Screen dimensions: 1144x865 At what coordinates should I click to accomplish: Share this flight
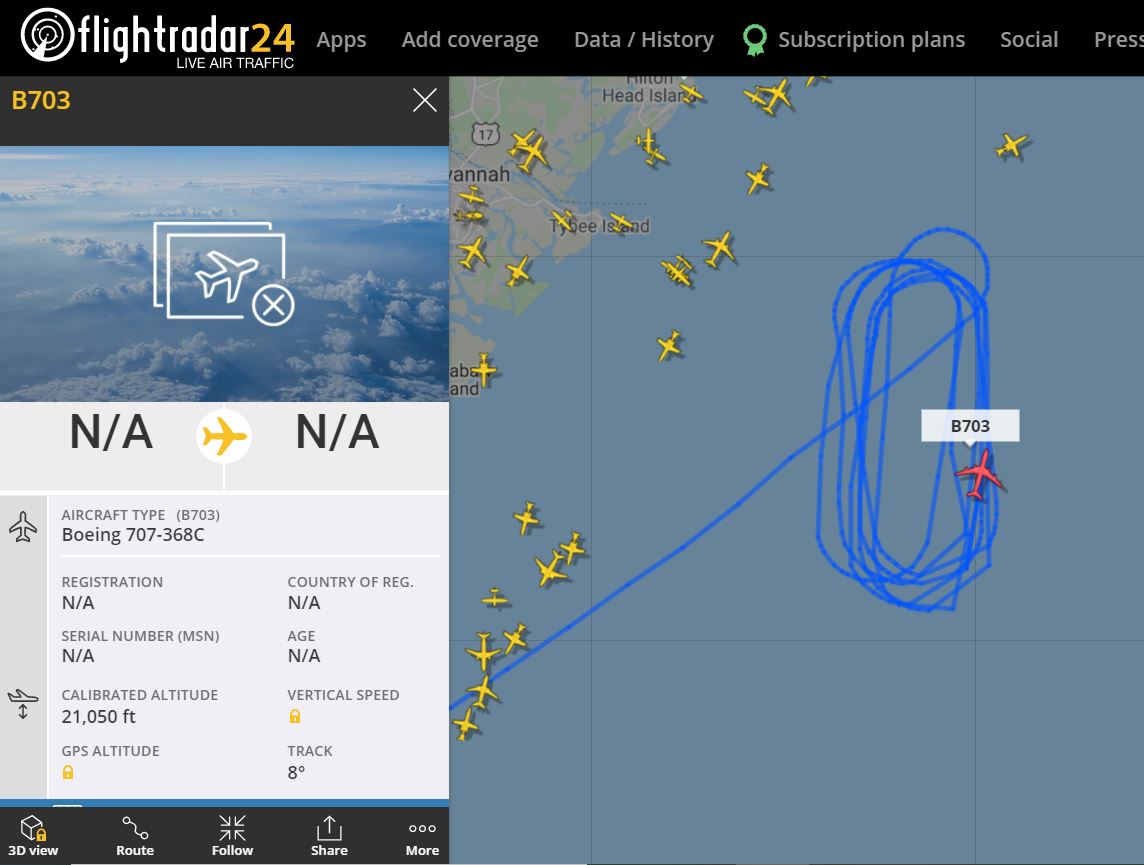329,836
